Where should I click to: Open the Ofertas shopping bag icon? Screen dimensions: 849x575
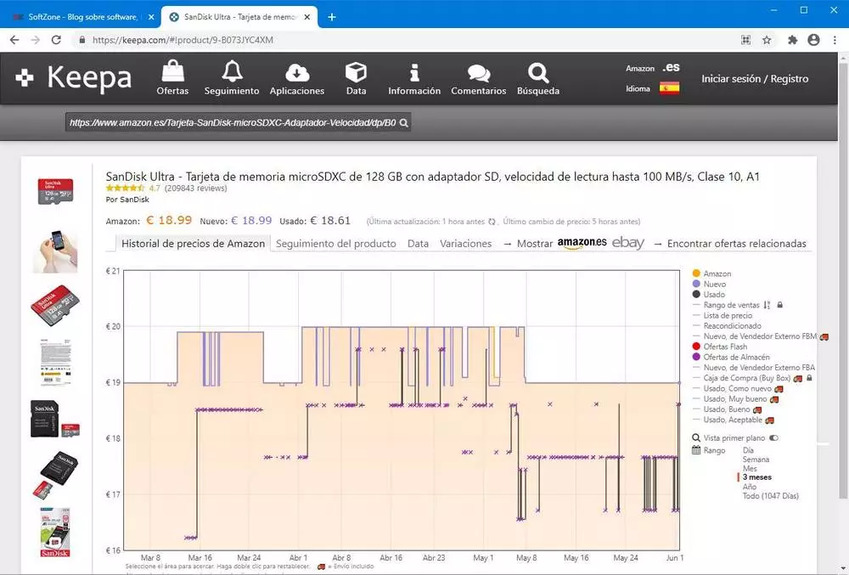point(172,73)
